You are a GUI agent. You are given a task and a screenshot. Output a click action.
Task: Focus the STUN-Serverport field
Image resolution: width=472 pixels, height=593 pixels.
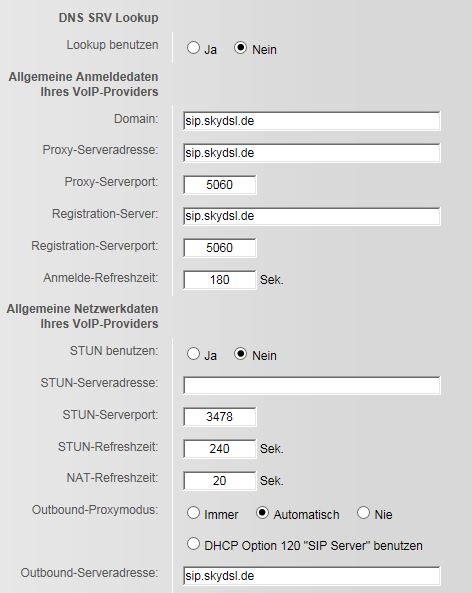tap(220, 417)
